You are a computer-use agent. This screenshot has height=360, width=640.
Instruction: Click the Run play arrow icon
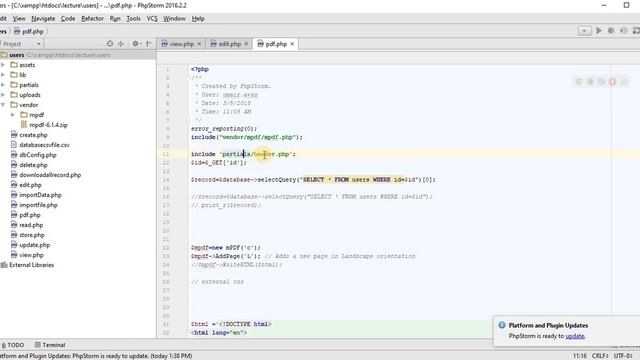599,31
